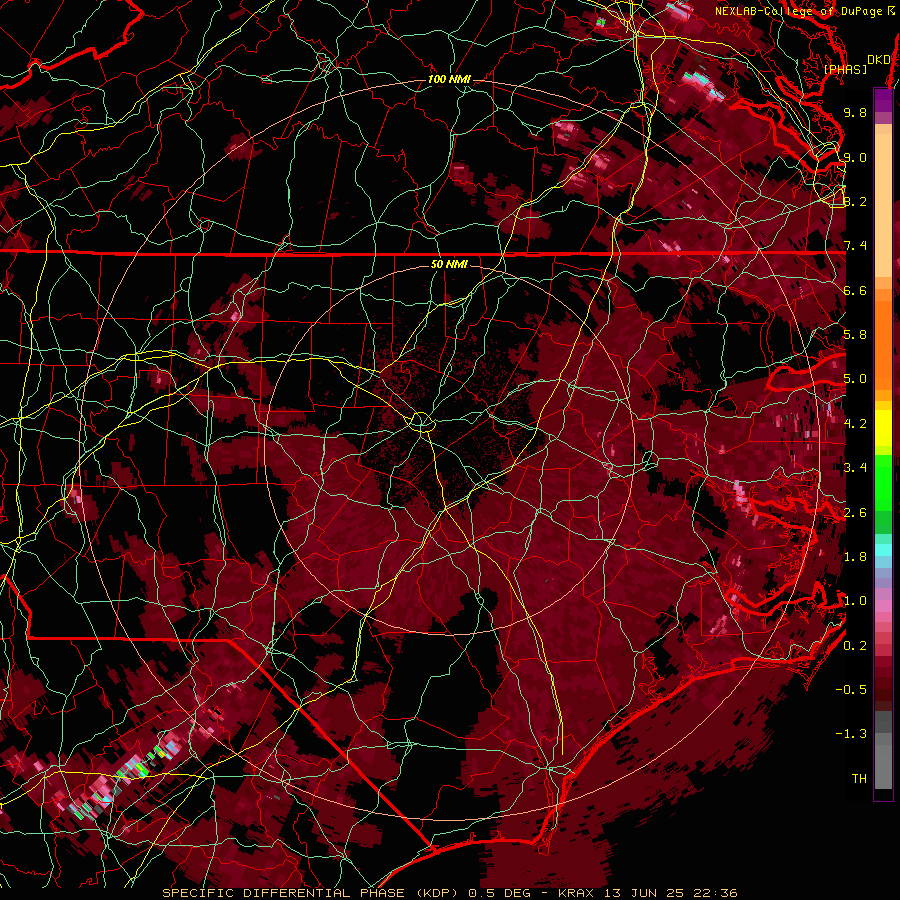Viewport: 900px width, 900px height.
Task: Click the -1.3 scale value
Action: coord(851,734)
